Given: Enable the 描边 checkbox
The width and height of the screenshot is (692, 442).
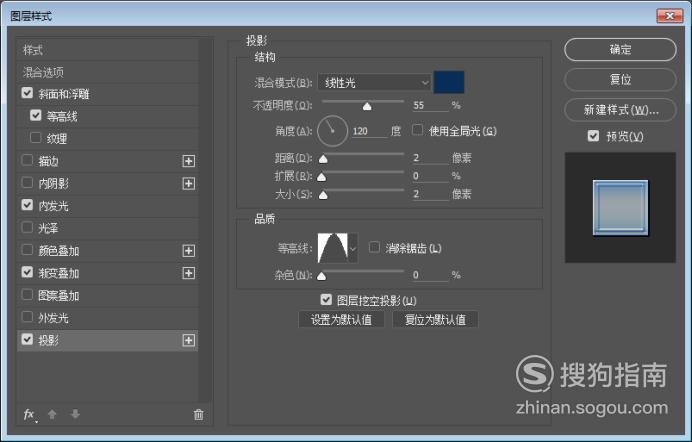Looking at the screenshot, I should 27,160.
